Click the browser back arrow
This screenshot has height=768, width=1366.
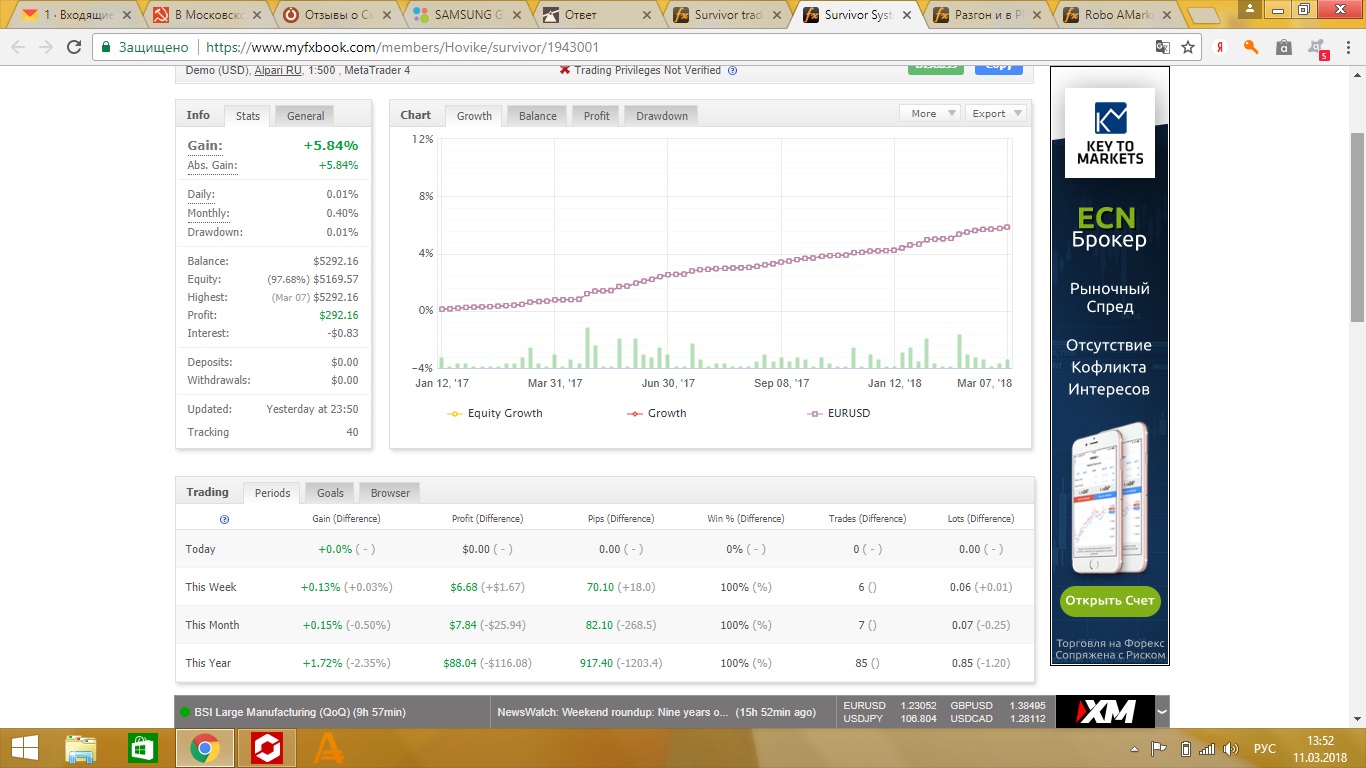click(x=18, y=47)
